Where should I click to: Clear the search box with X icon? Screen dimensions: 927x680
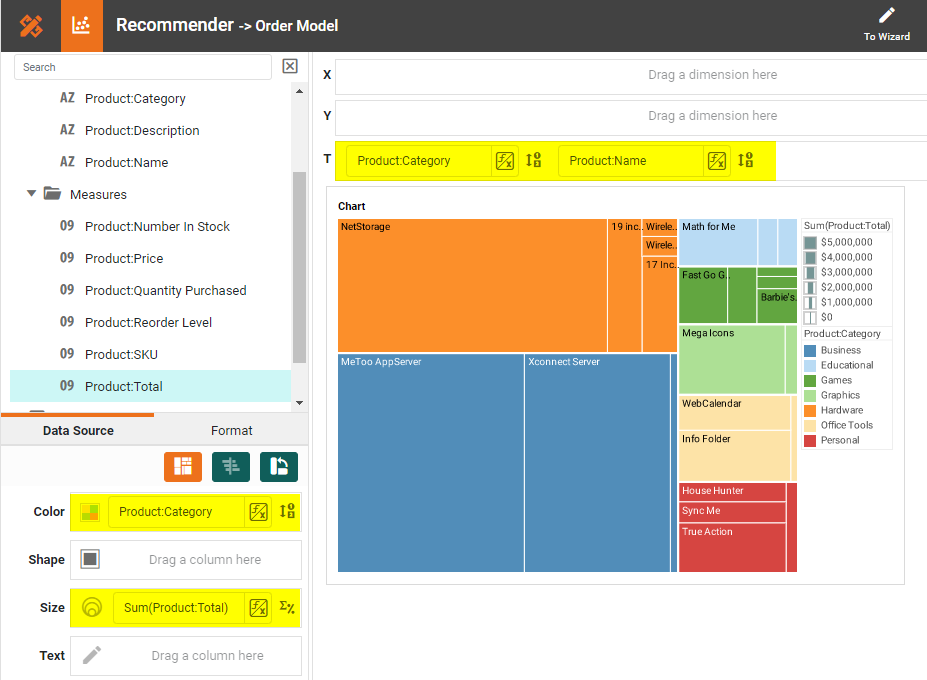coord(290,66)
